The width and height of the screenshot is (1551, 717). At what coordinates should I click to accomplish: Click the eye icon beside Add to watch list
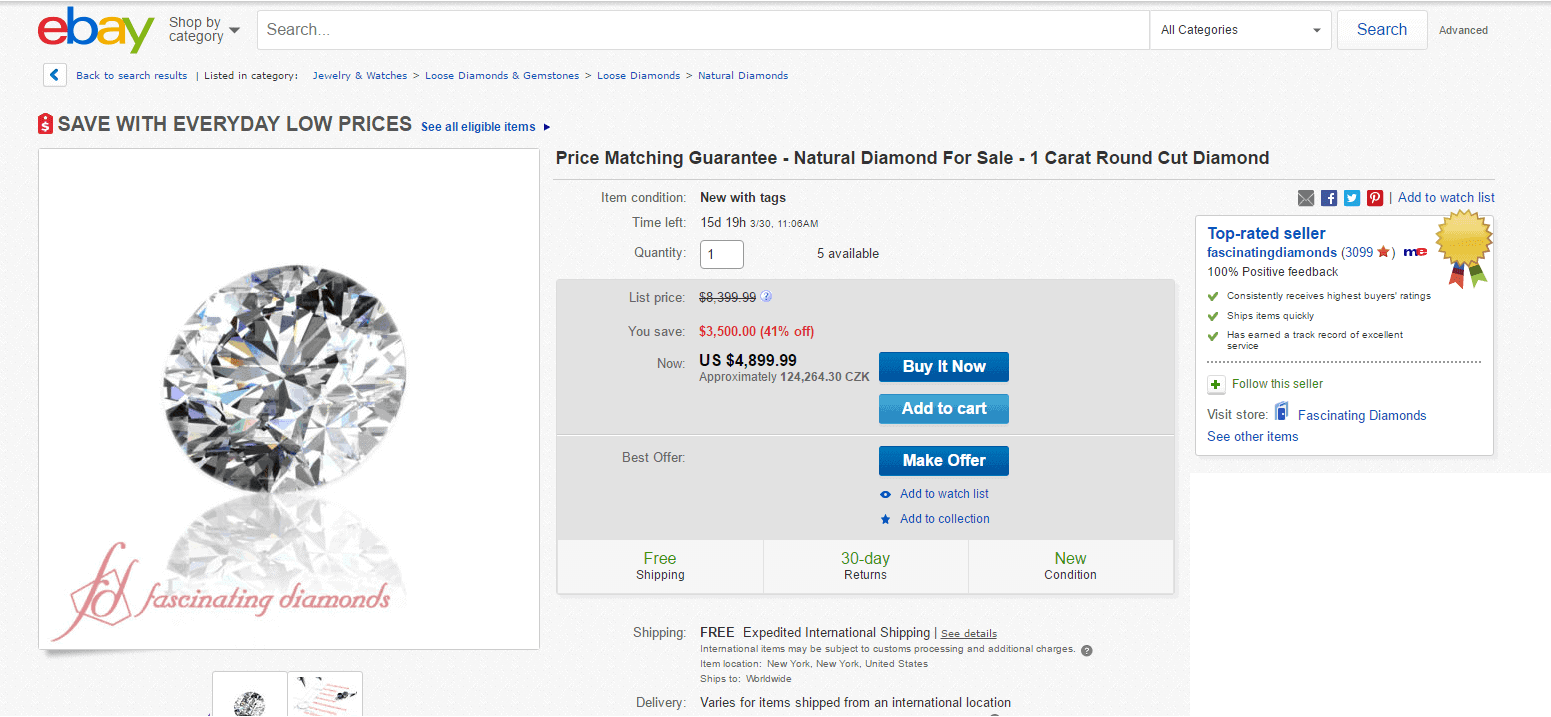884,493
